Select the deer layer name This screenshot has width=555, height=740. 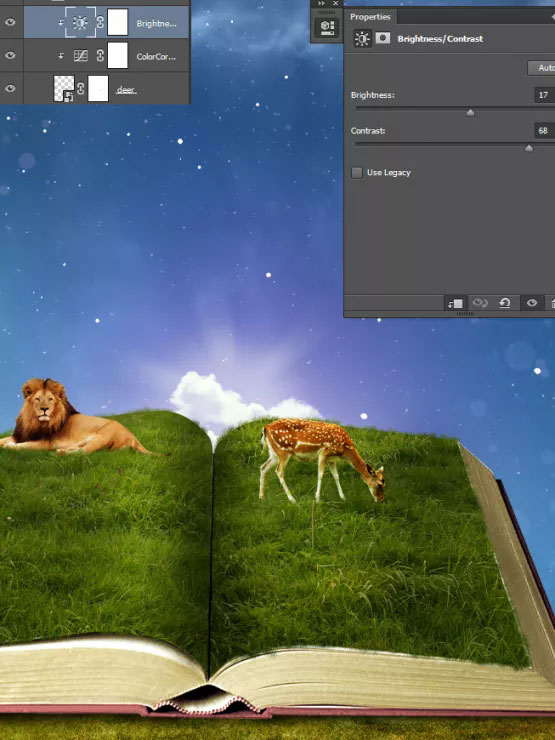coord(126,90)
